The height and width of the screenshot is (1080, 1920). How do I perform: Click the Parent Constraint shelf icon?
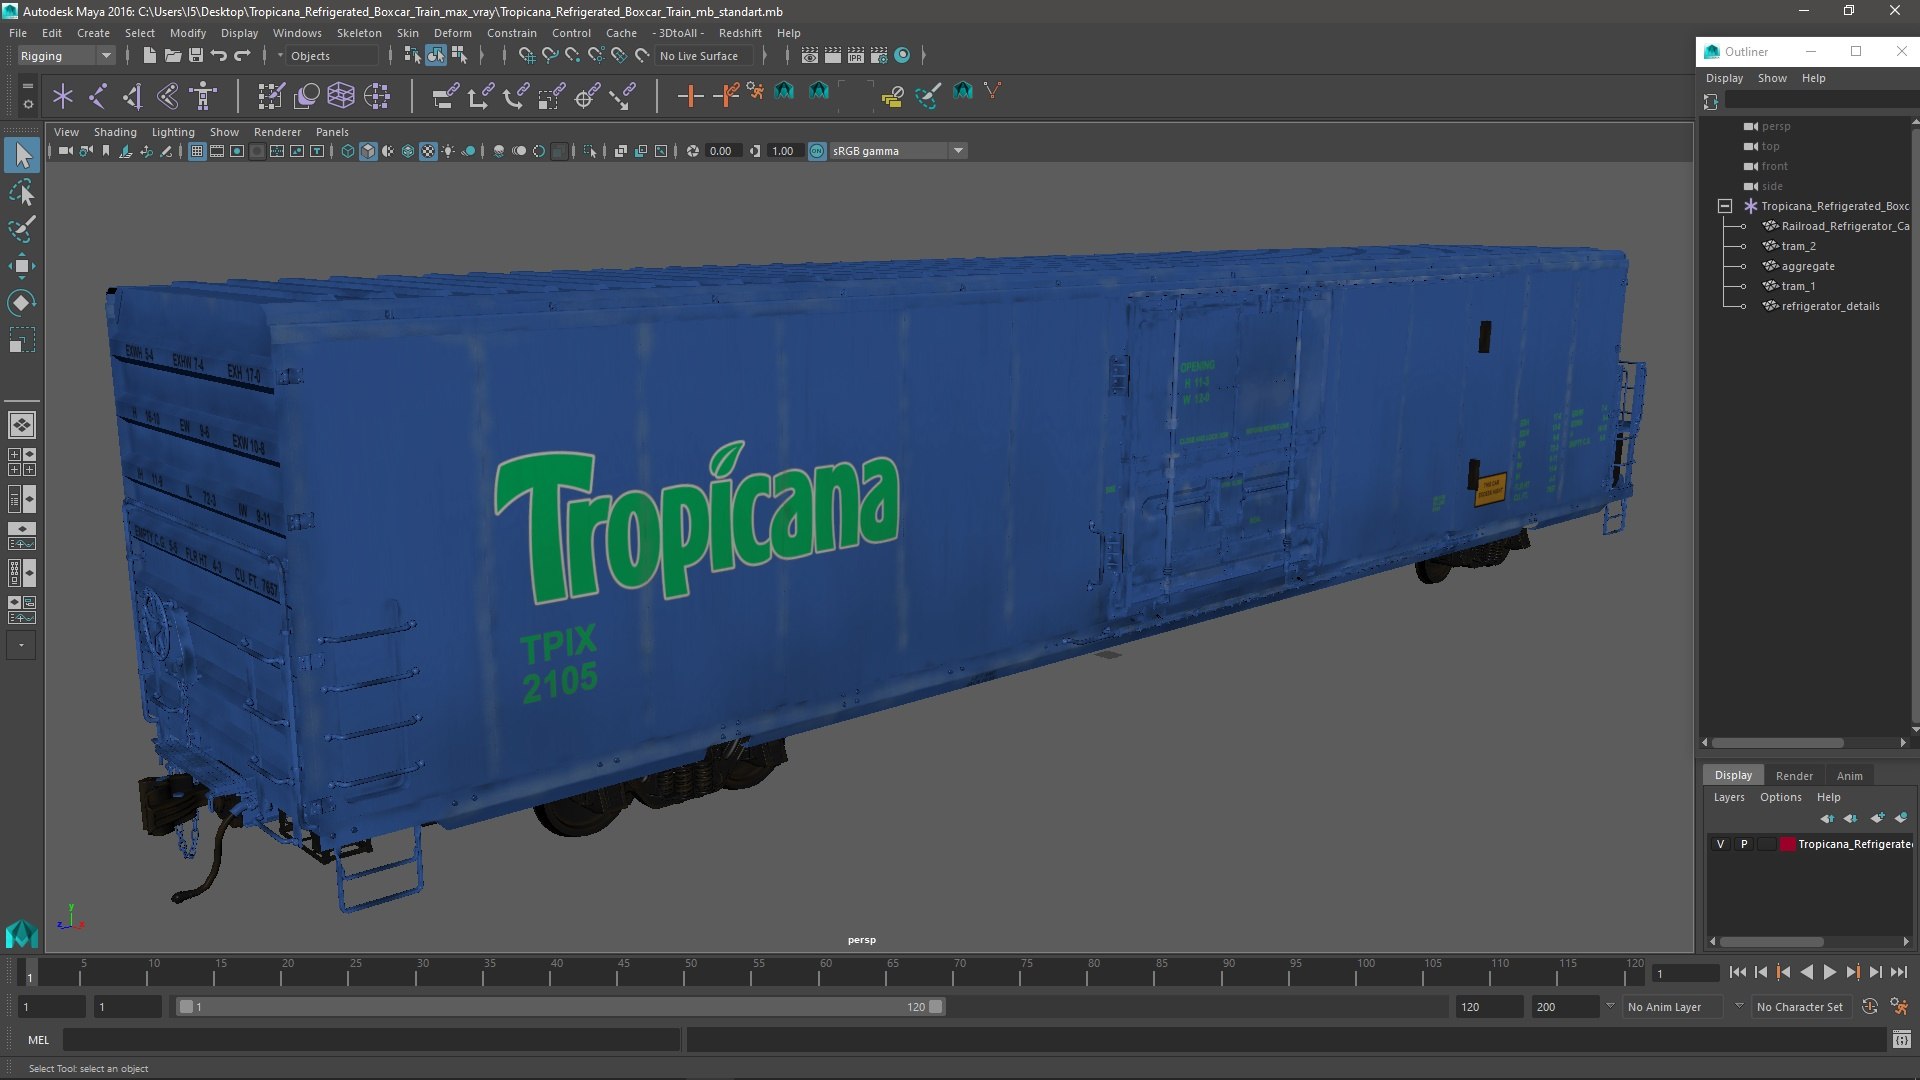445,96
